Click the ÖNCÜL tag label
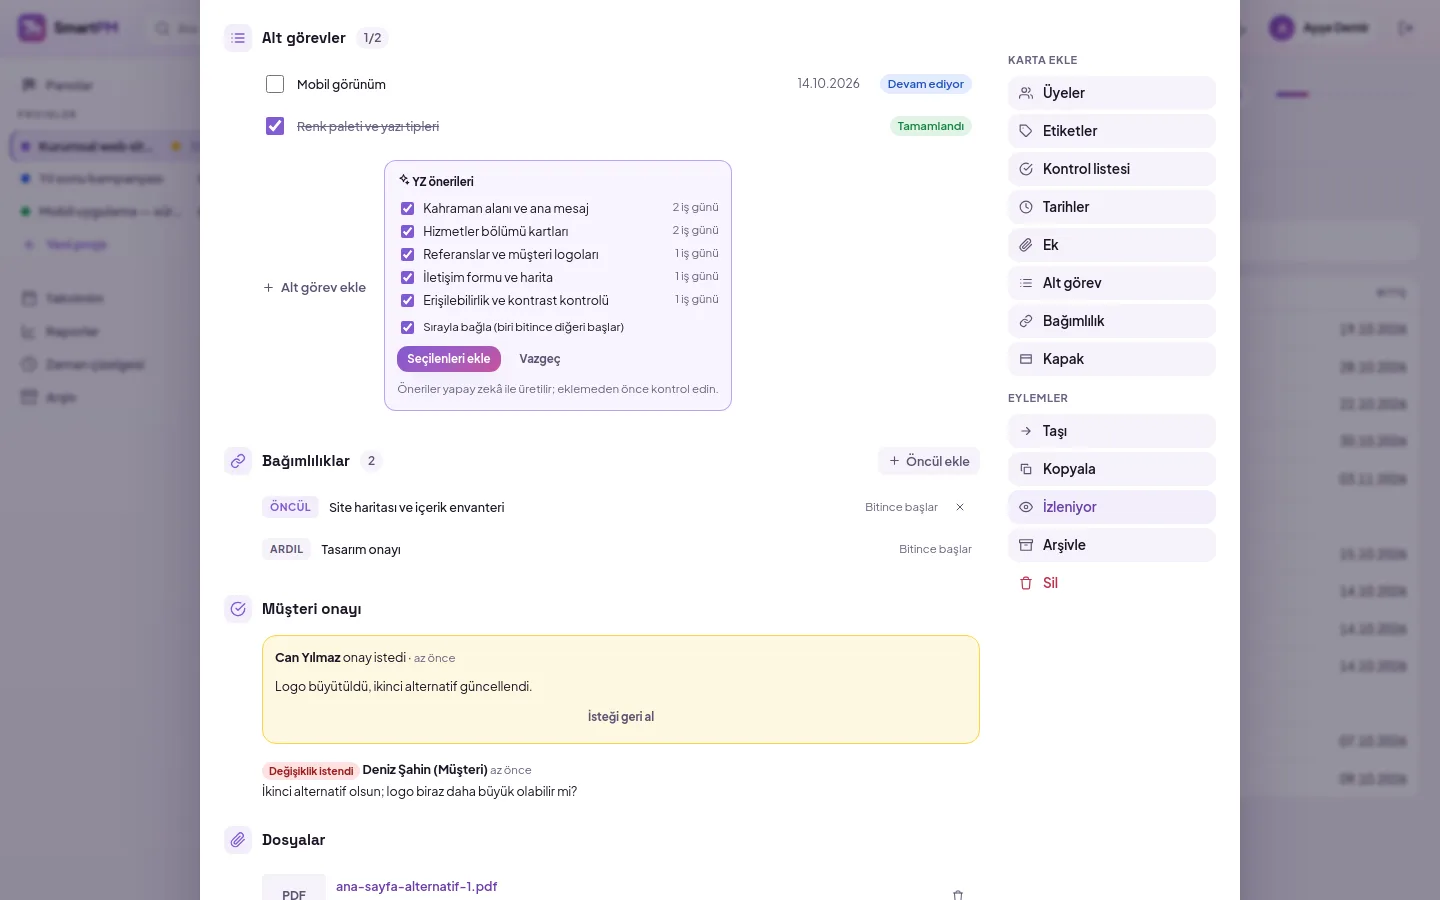The image size is (1440, 900). [x=290, y=507]
